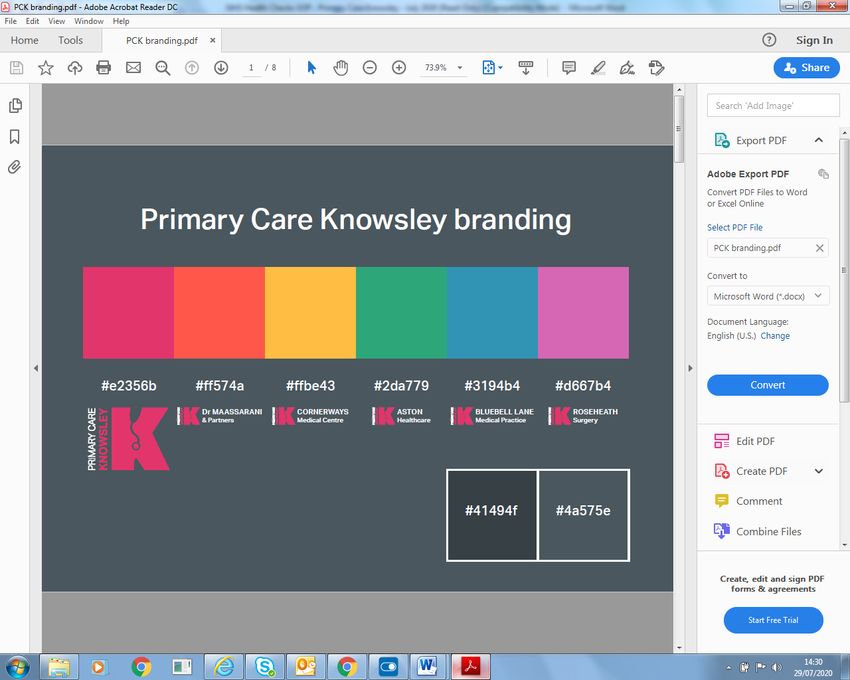Select the PCK branding.pdf document tab
The height and width of the screenshot is (680, 850).
click(x=162, y=41)
